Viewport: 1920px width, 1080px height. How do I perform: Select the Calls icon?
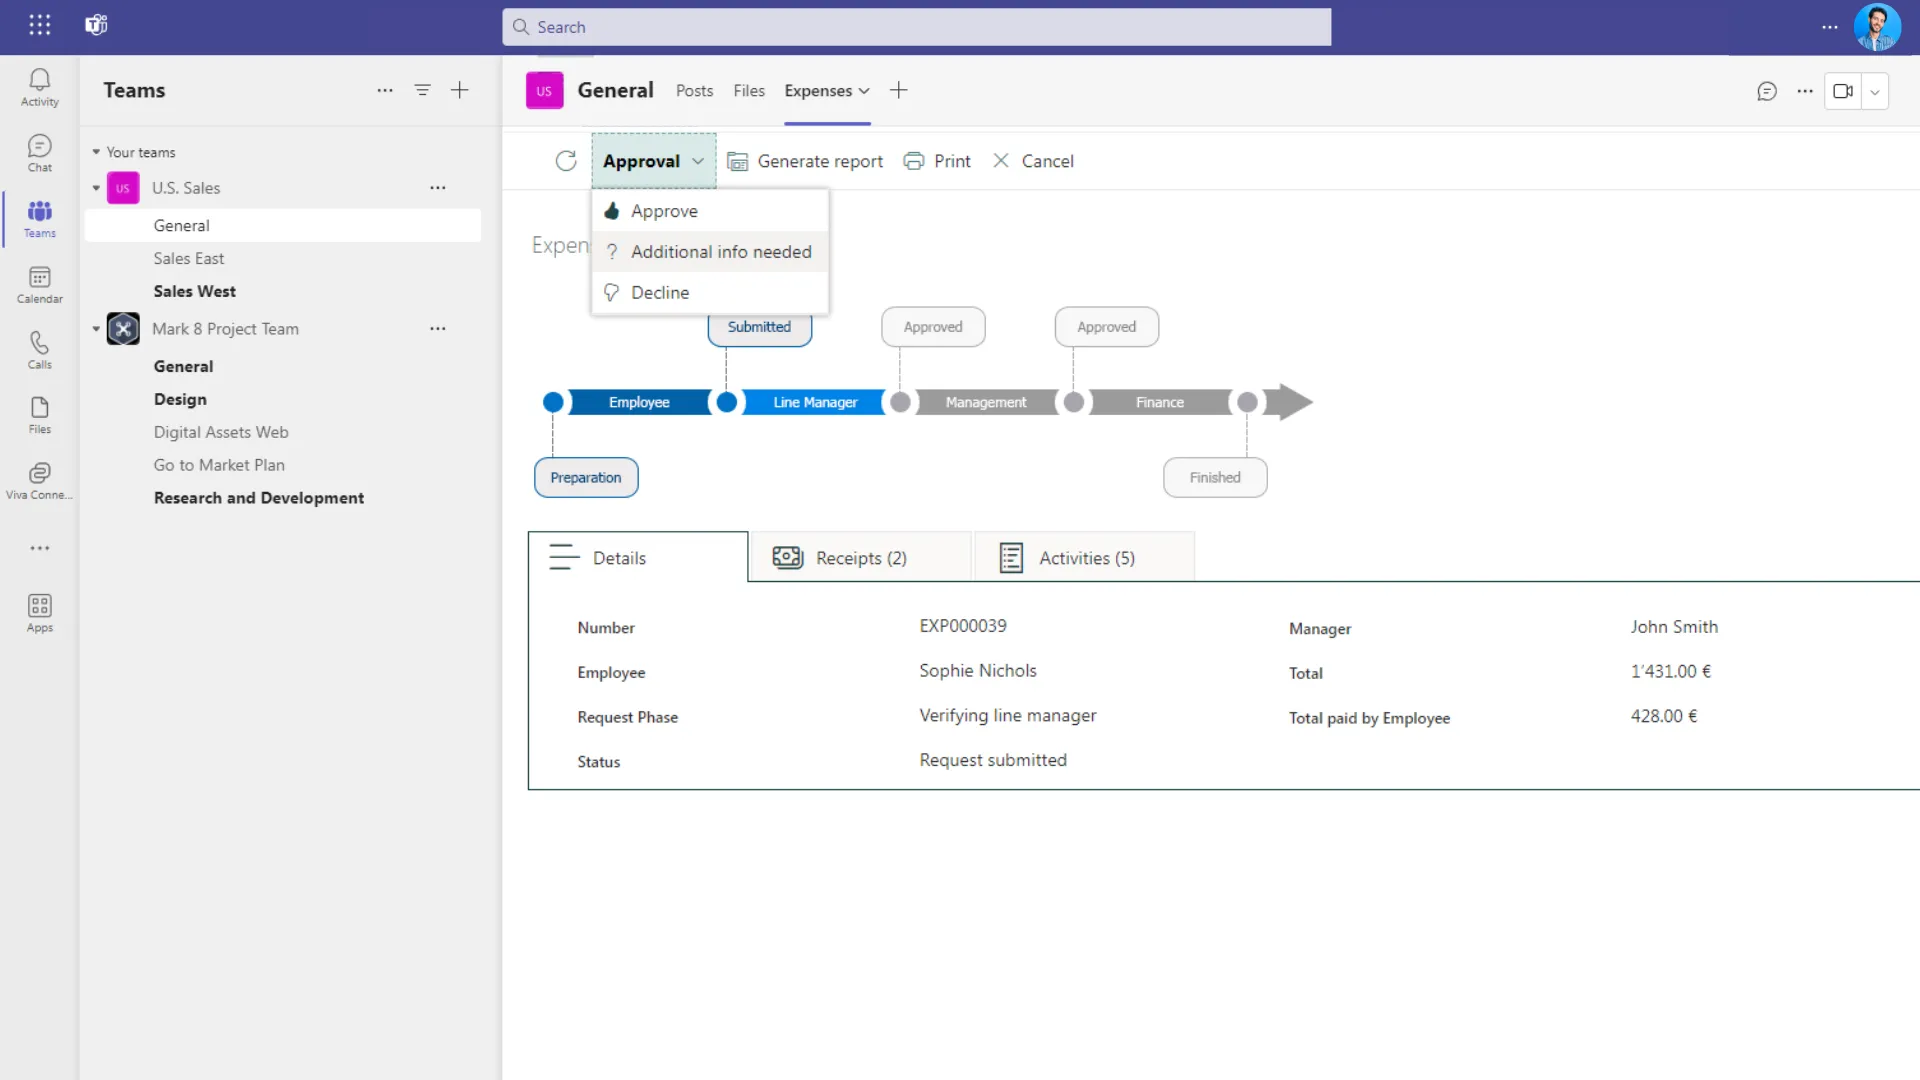(x=39, y=350)
